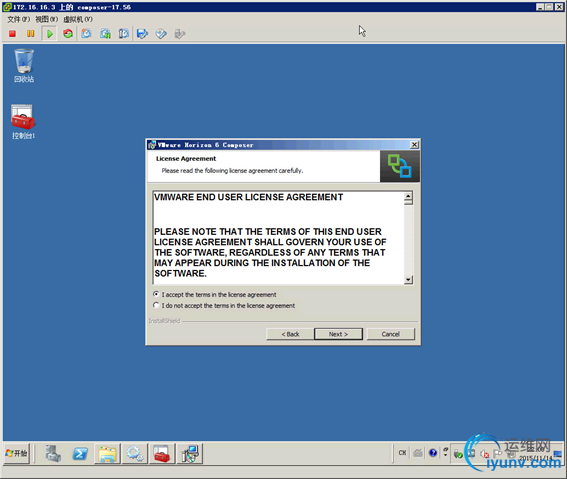Click the muted speaker tray icon
The width and height of the screenshot is (567, 479).
(x=485, y=454)
